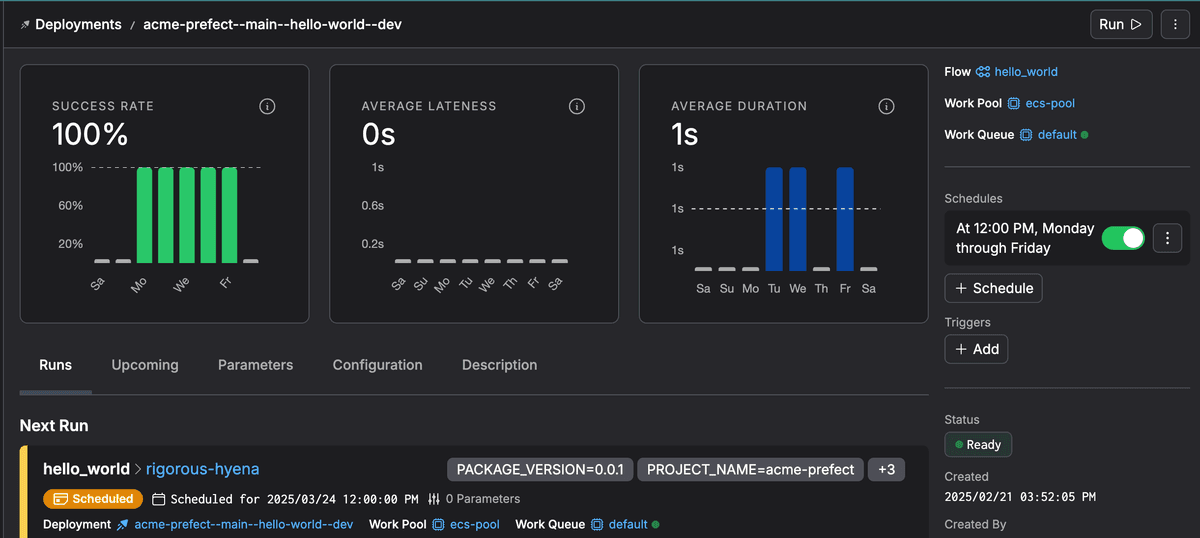Switch to the Configuration tab
The width and height of the screenshot is (1200, 538).
[x=378, y=365]
